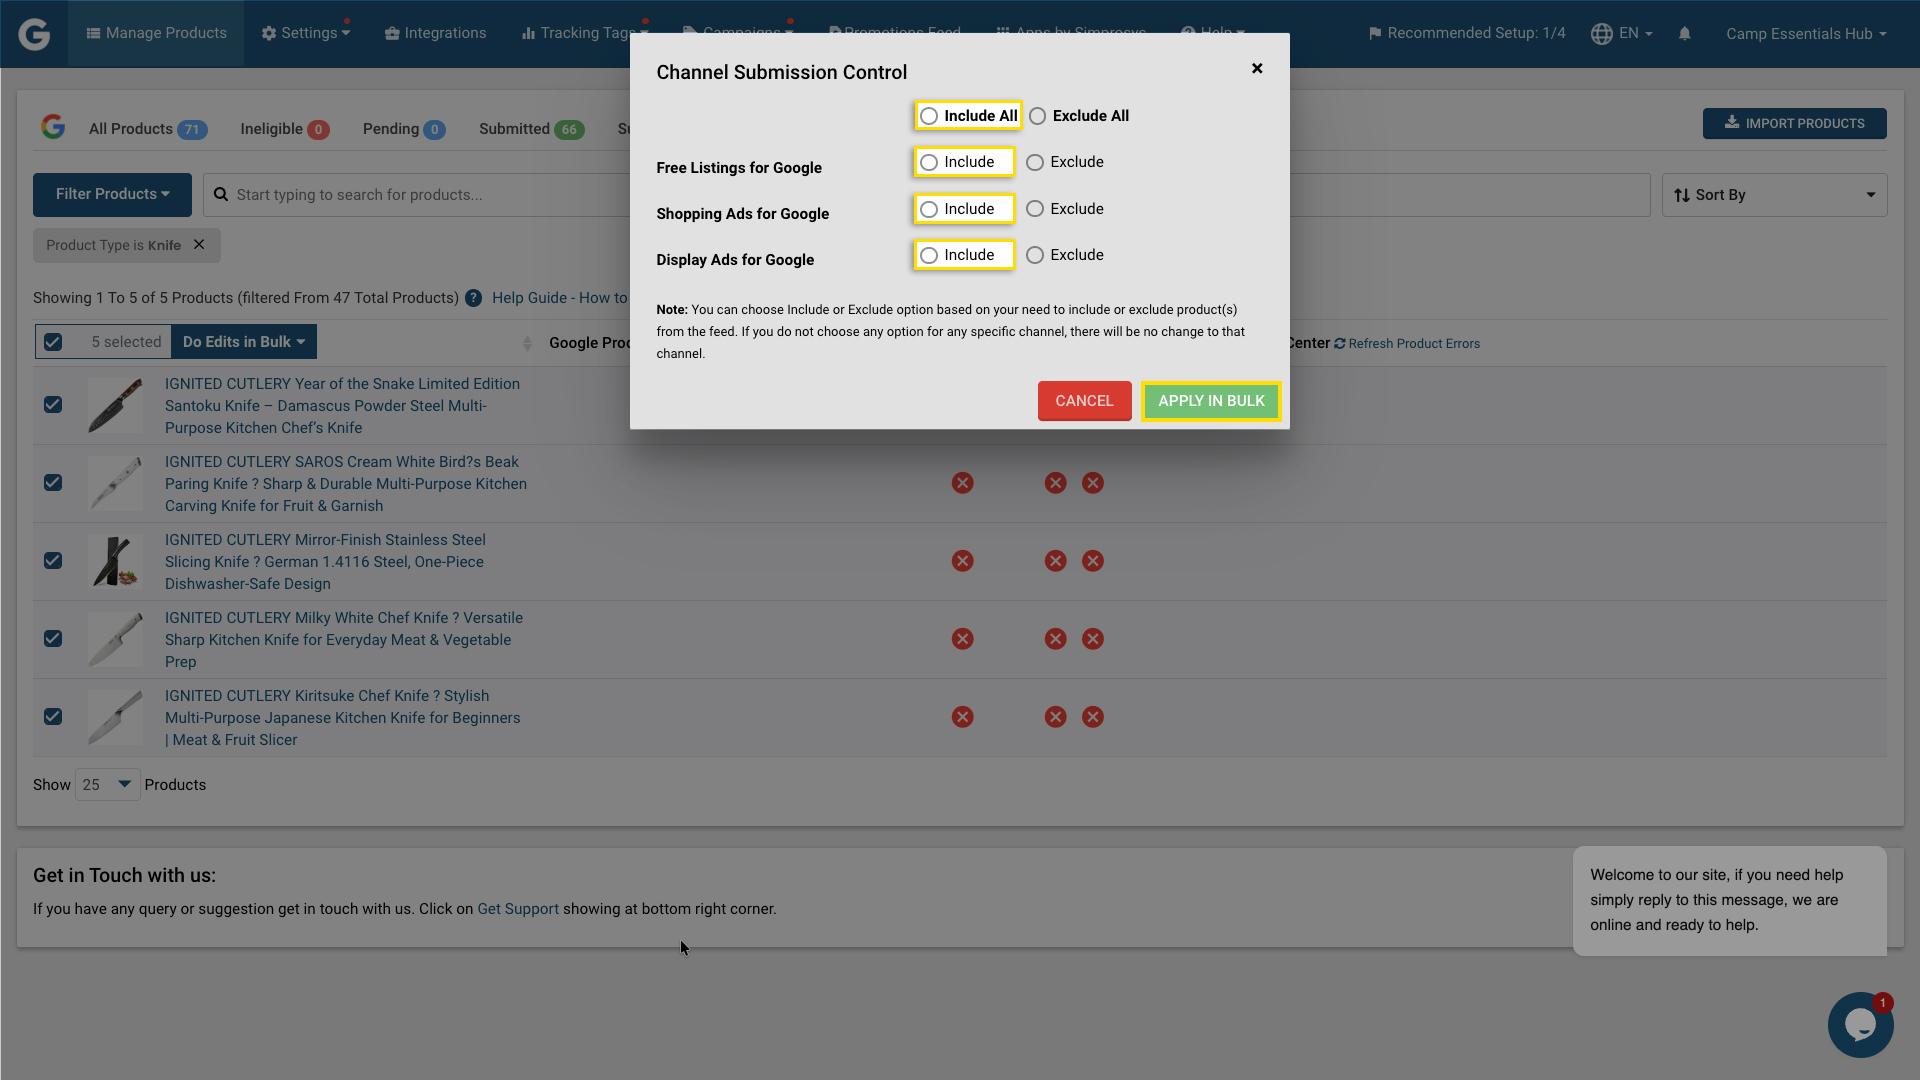Open the Sort By dropdown
The height and width of the screenshot is (1080, 1920).
point(1772,194)
